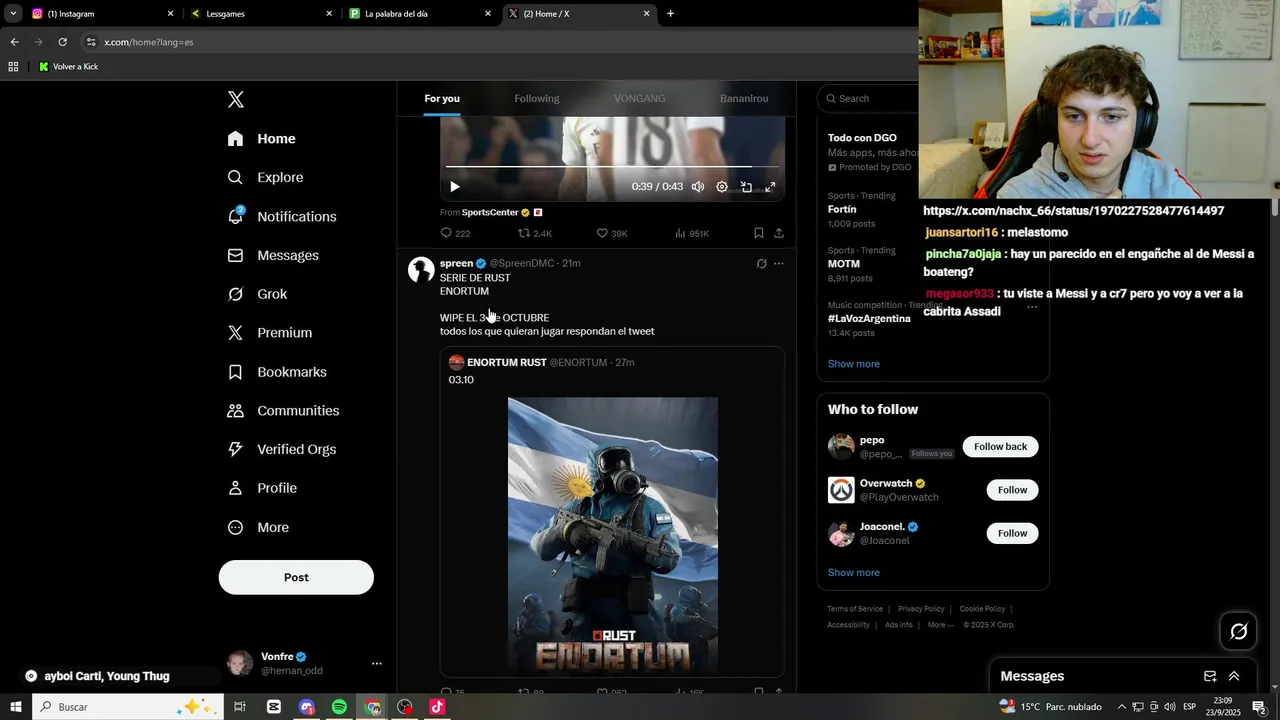
Task: View analytics showing 951K views
Action: coord(691,233)
